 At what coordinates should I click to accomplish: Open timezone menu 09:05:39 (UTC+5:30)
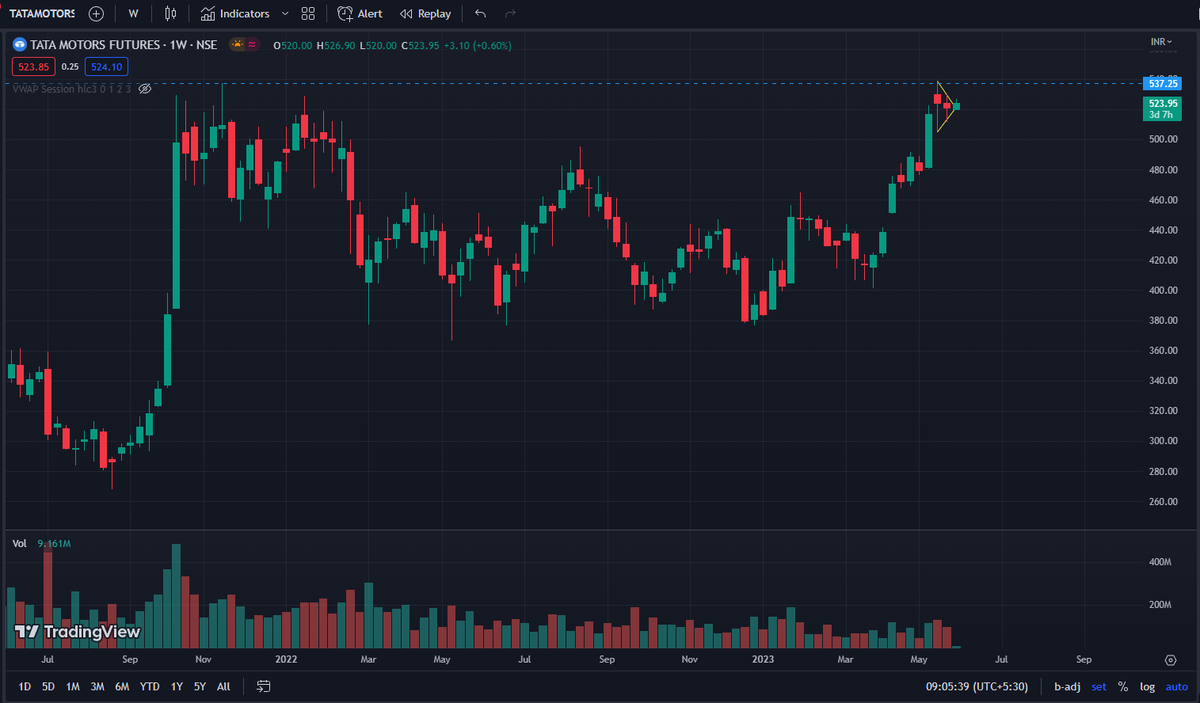click(x=978, y=687)
